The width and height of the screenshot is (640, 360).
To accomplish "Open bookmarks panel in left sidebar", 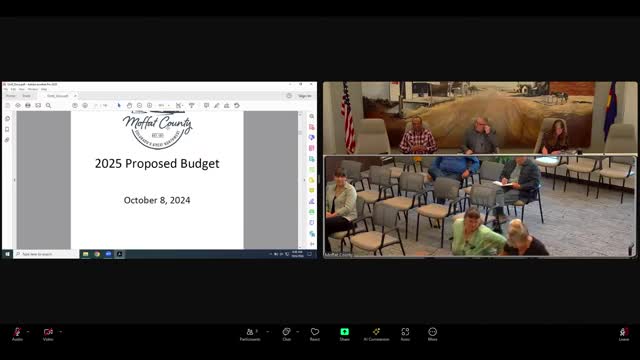I will pos(7,129).
